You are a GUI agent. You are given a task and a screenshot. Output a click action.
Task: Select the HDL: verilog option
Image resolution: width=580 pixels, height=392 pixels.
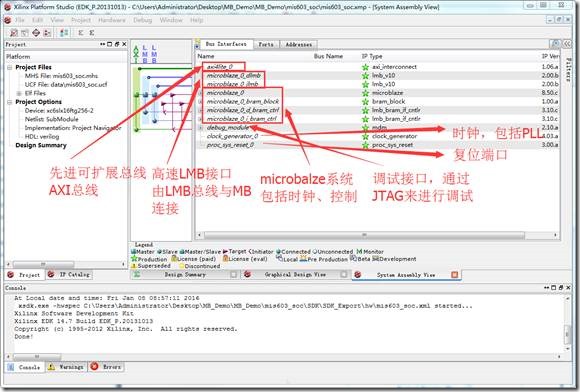pyautogui.click(x=42, y=136)
